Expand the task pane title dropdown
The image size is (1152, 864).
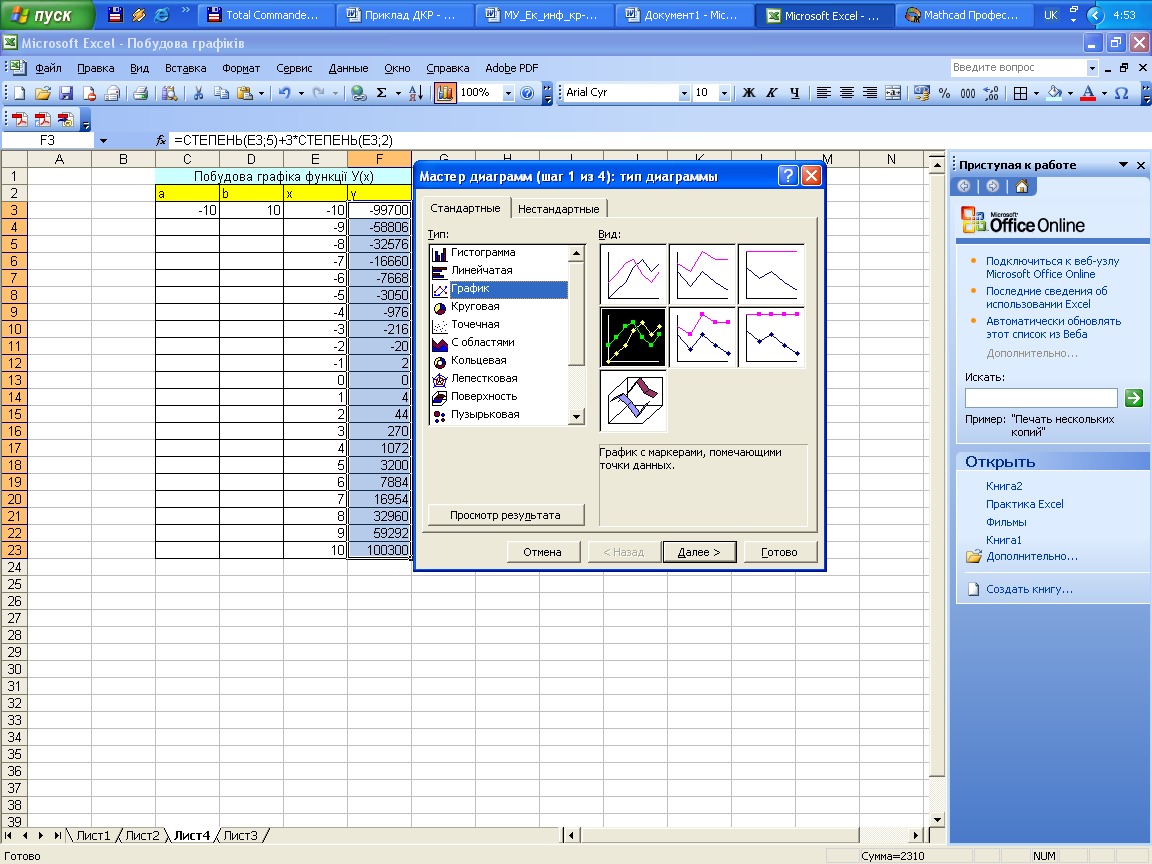coord(1123,165)
